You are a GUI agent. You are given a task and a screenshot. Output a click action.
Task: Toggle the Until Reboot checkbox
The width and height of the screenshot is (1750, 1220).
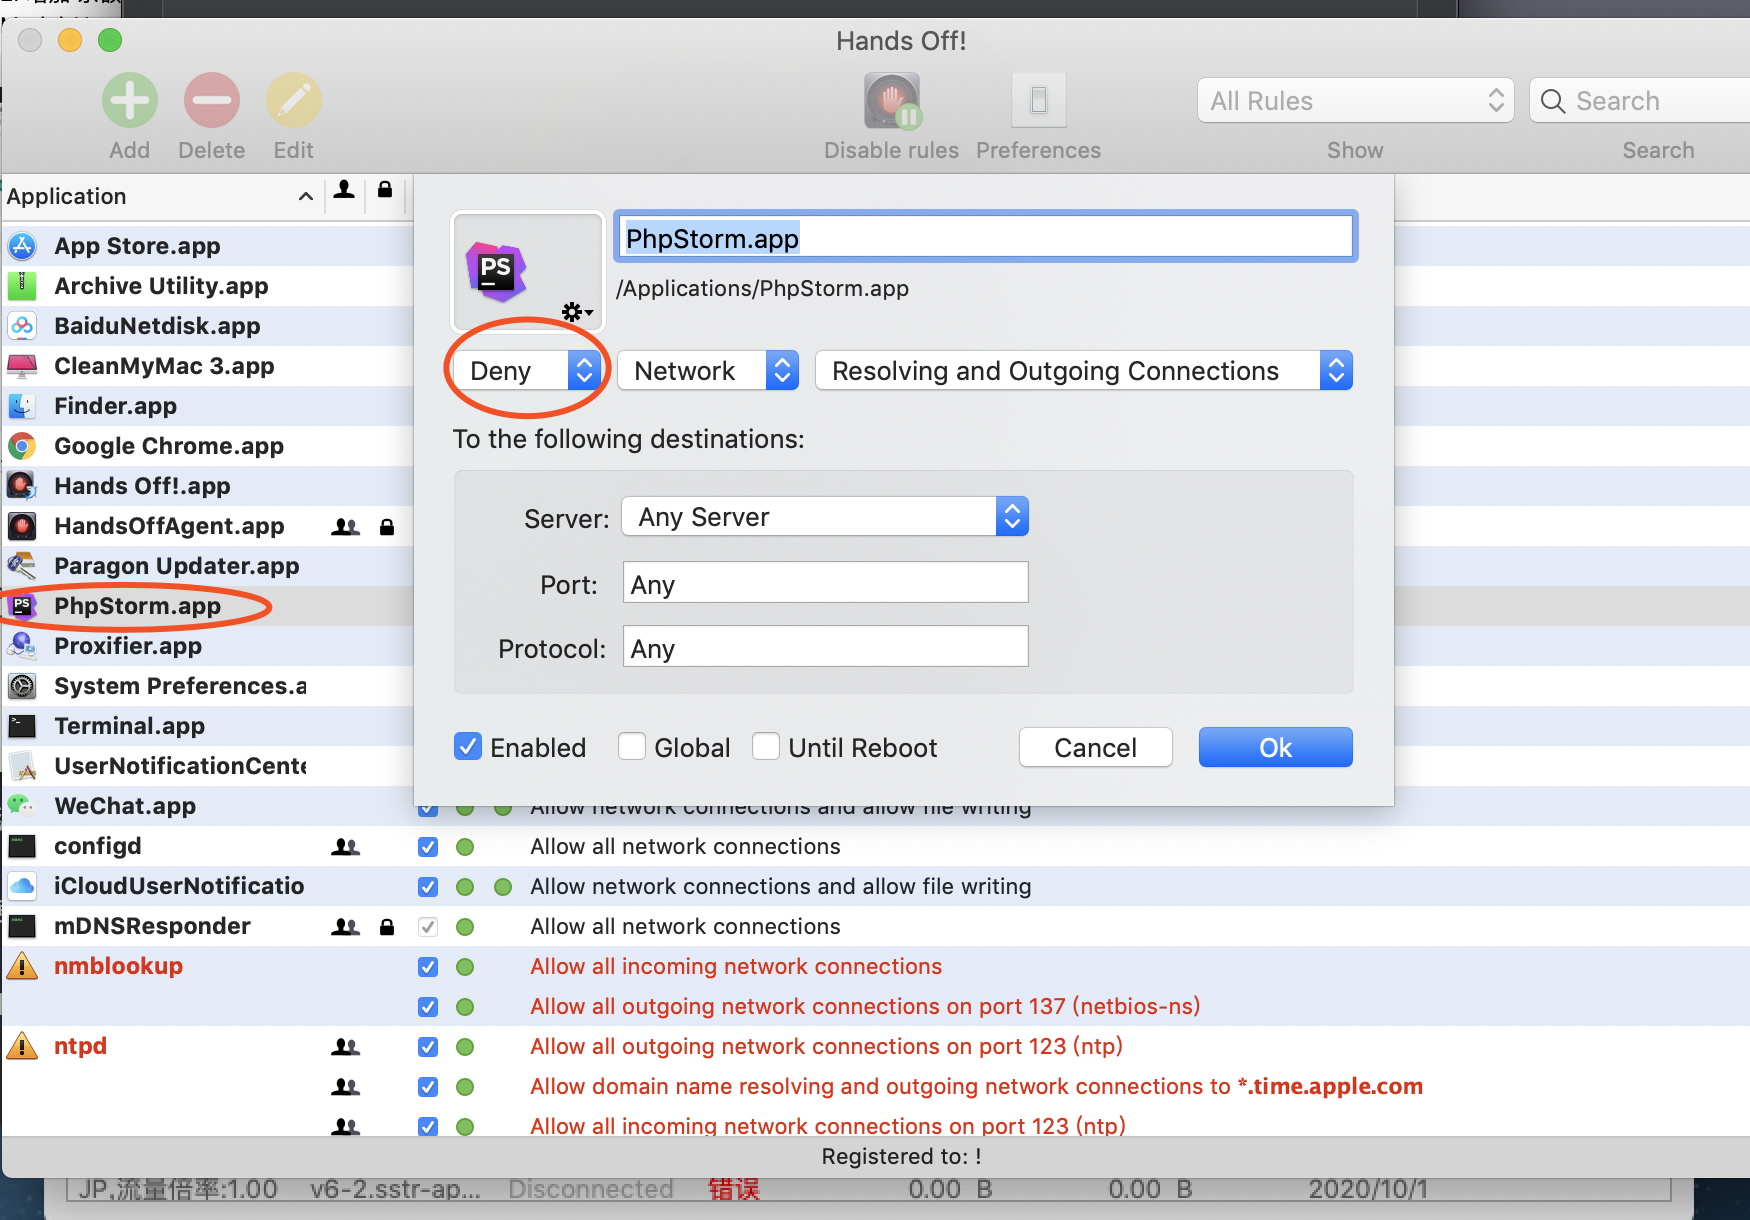[766, 746]
